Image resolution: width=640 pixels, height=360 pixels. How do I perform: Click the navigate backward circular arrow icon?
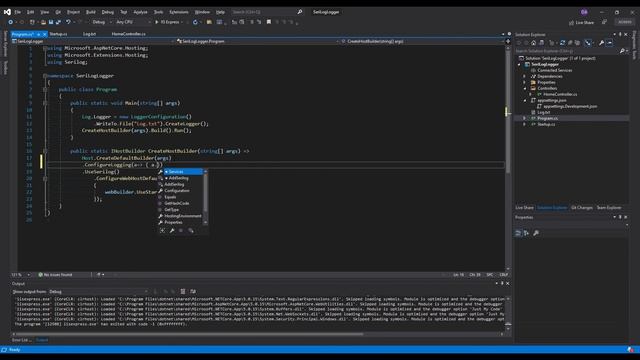[11, 22]
